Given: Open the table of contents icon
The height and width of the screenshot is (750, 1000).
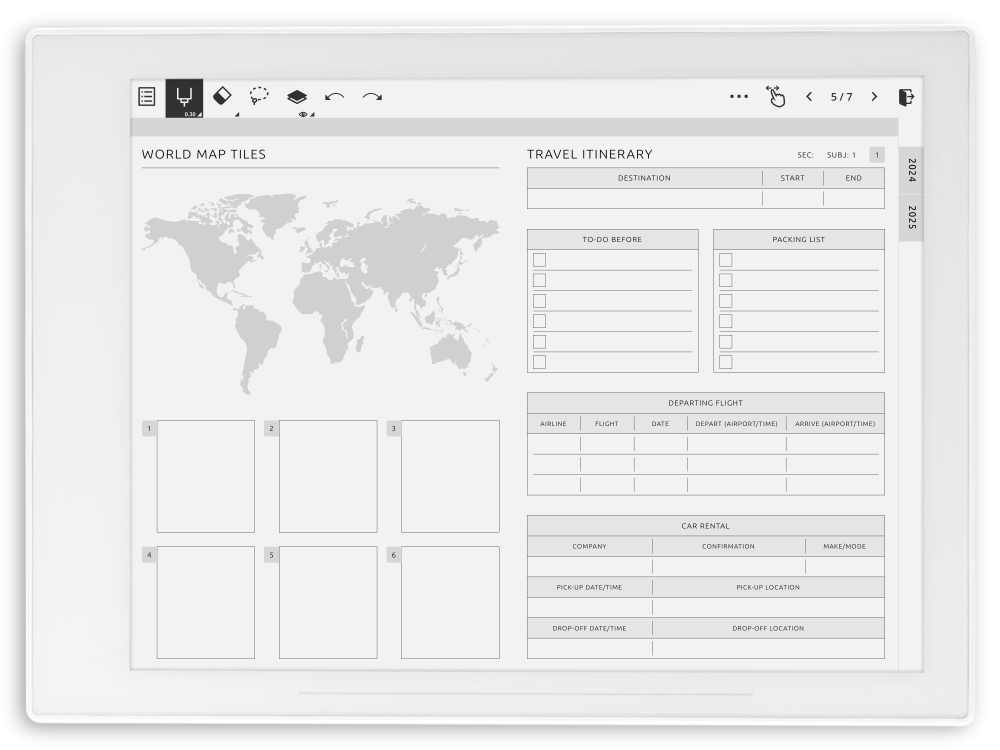Looking at the screenshot, I should 147,97.
